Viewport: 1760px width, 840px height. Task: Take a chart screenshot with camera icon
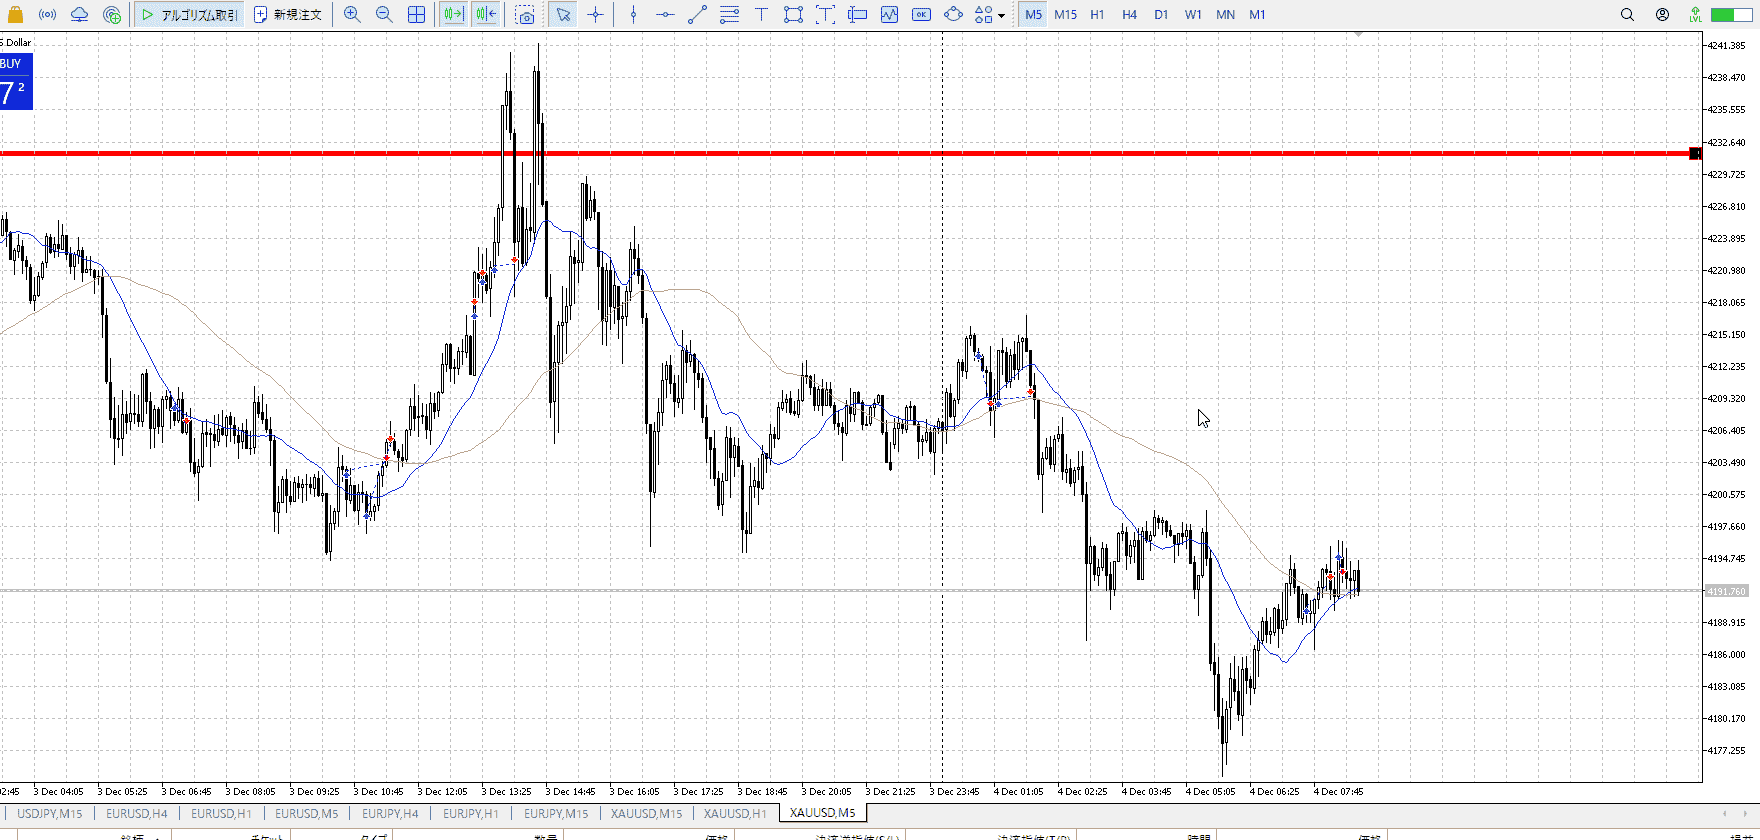tap(525, 15)
